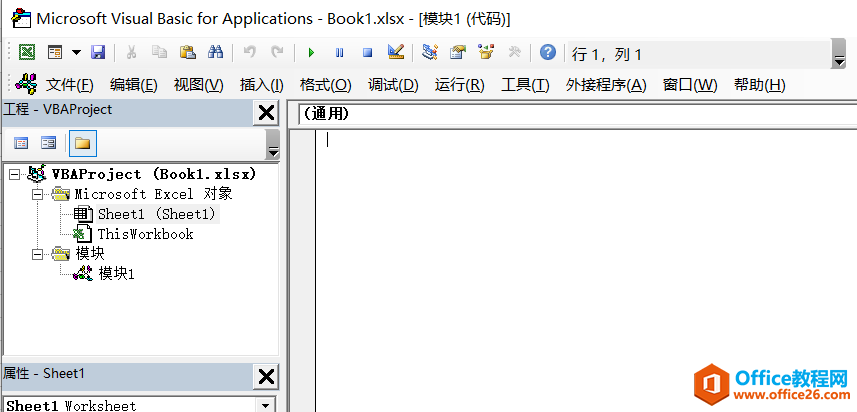Viewport: 857px width, 412px height.
Task: Click the 行 1, 列 1 position indicator
Action: point(607,55)
